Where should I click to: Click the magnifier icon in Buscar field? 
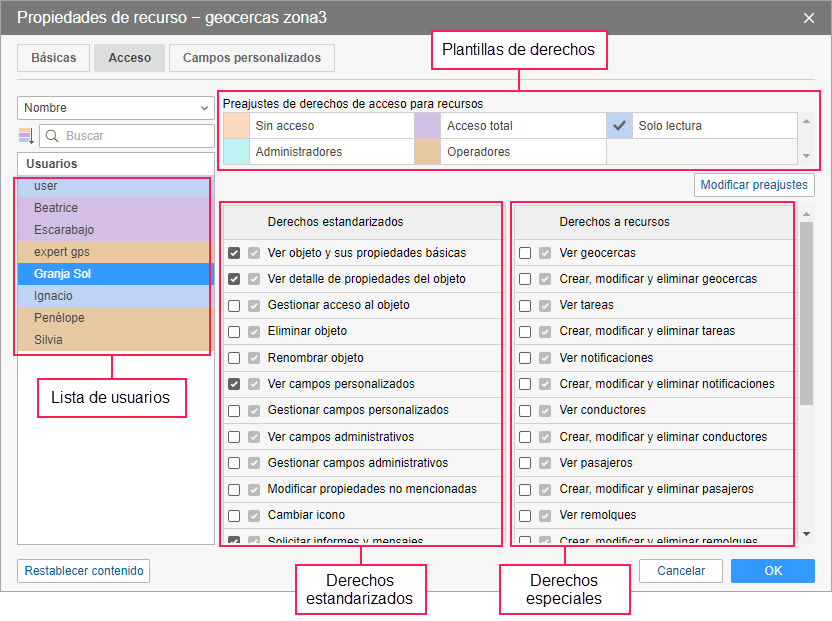[52, 136]
